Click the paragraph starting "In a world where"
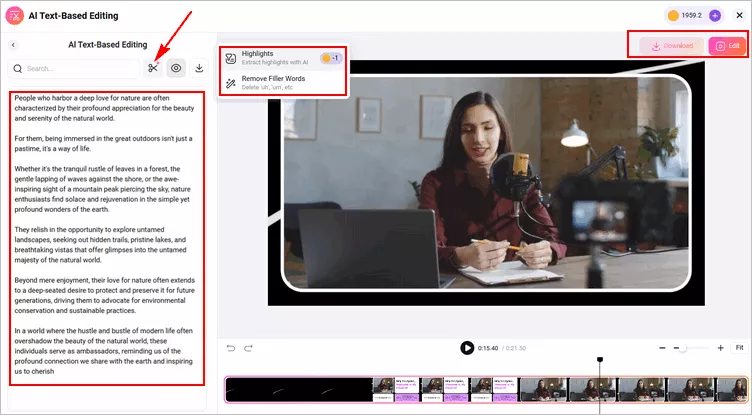The image size is (752, 415). [104, 351]
